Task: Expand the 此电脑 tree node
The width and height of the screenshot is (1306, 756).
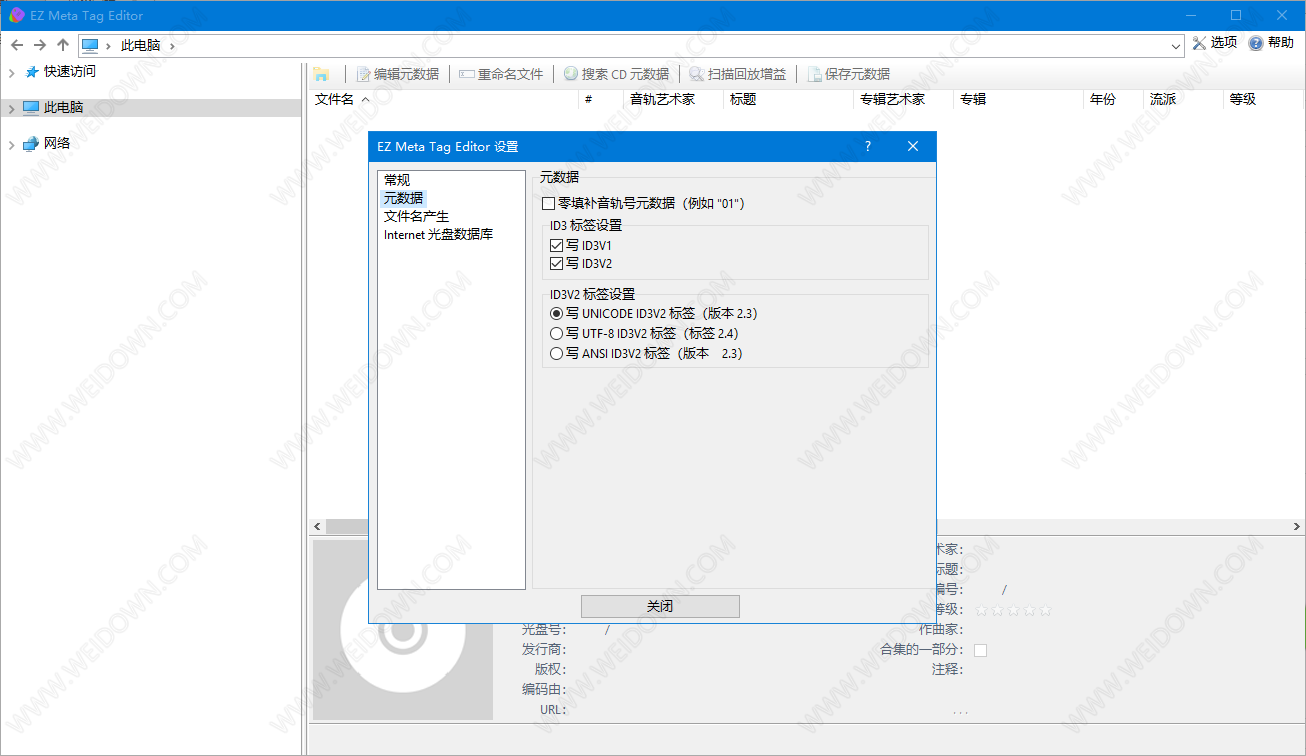Action: pos(11,109)
